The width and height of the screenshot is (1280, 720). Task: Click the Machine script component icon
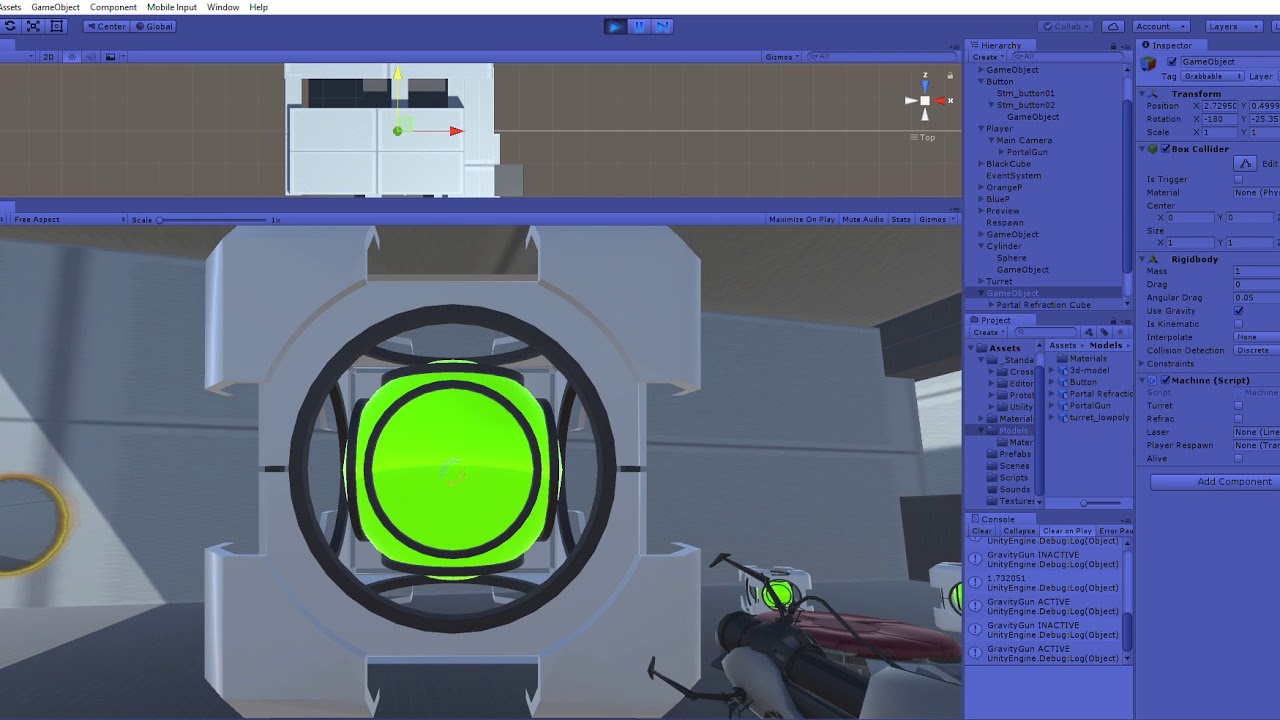coord(1152,380)
